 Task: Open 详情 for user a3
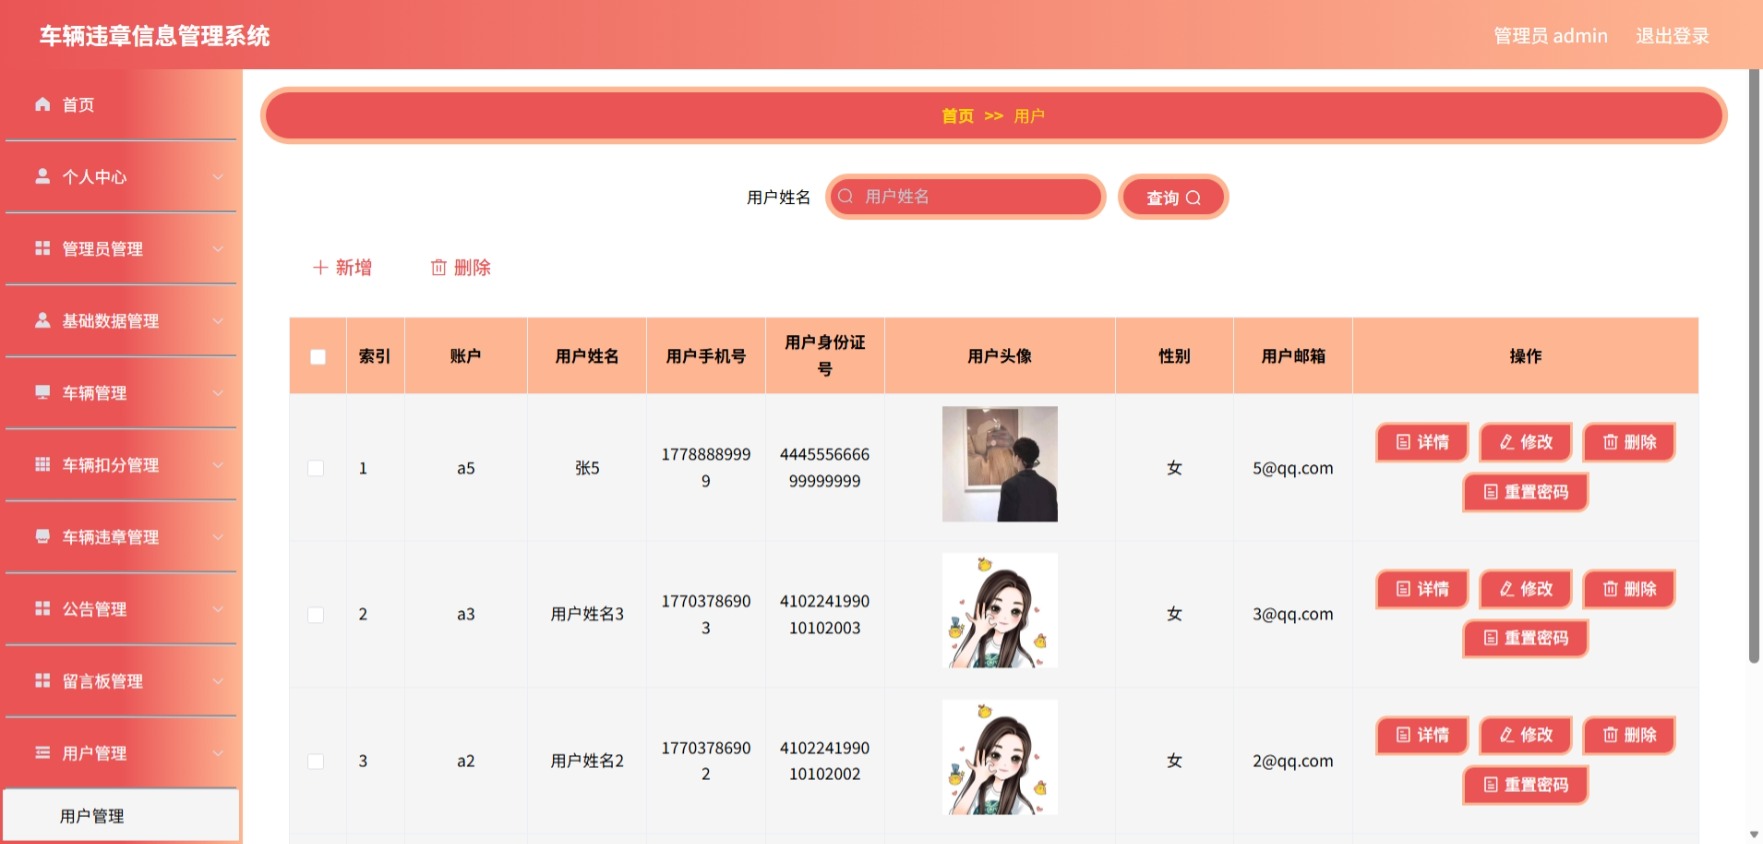click(x=1422, y=589)
